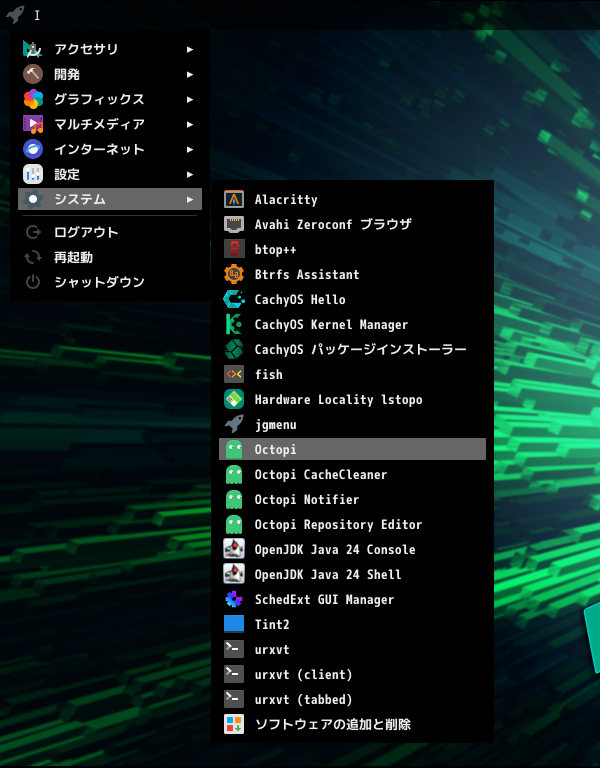Expand the 設定 submenu arrow

tap(190, 174)
